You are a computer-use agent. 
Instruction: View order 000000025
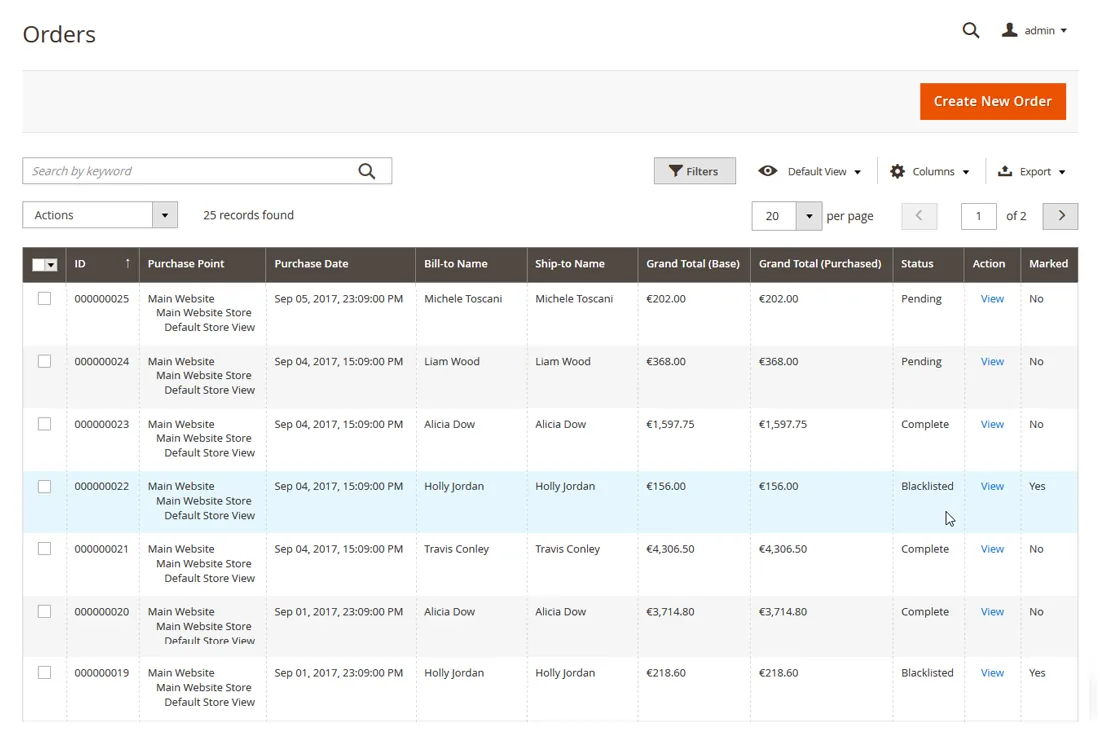[992, 299]
